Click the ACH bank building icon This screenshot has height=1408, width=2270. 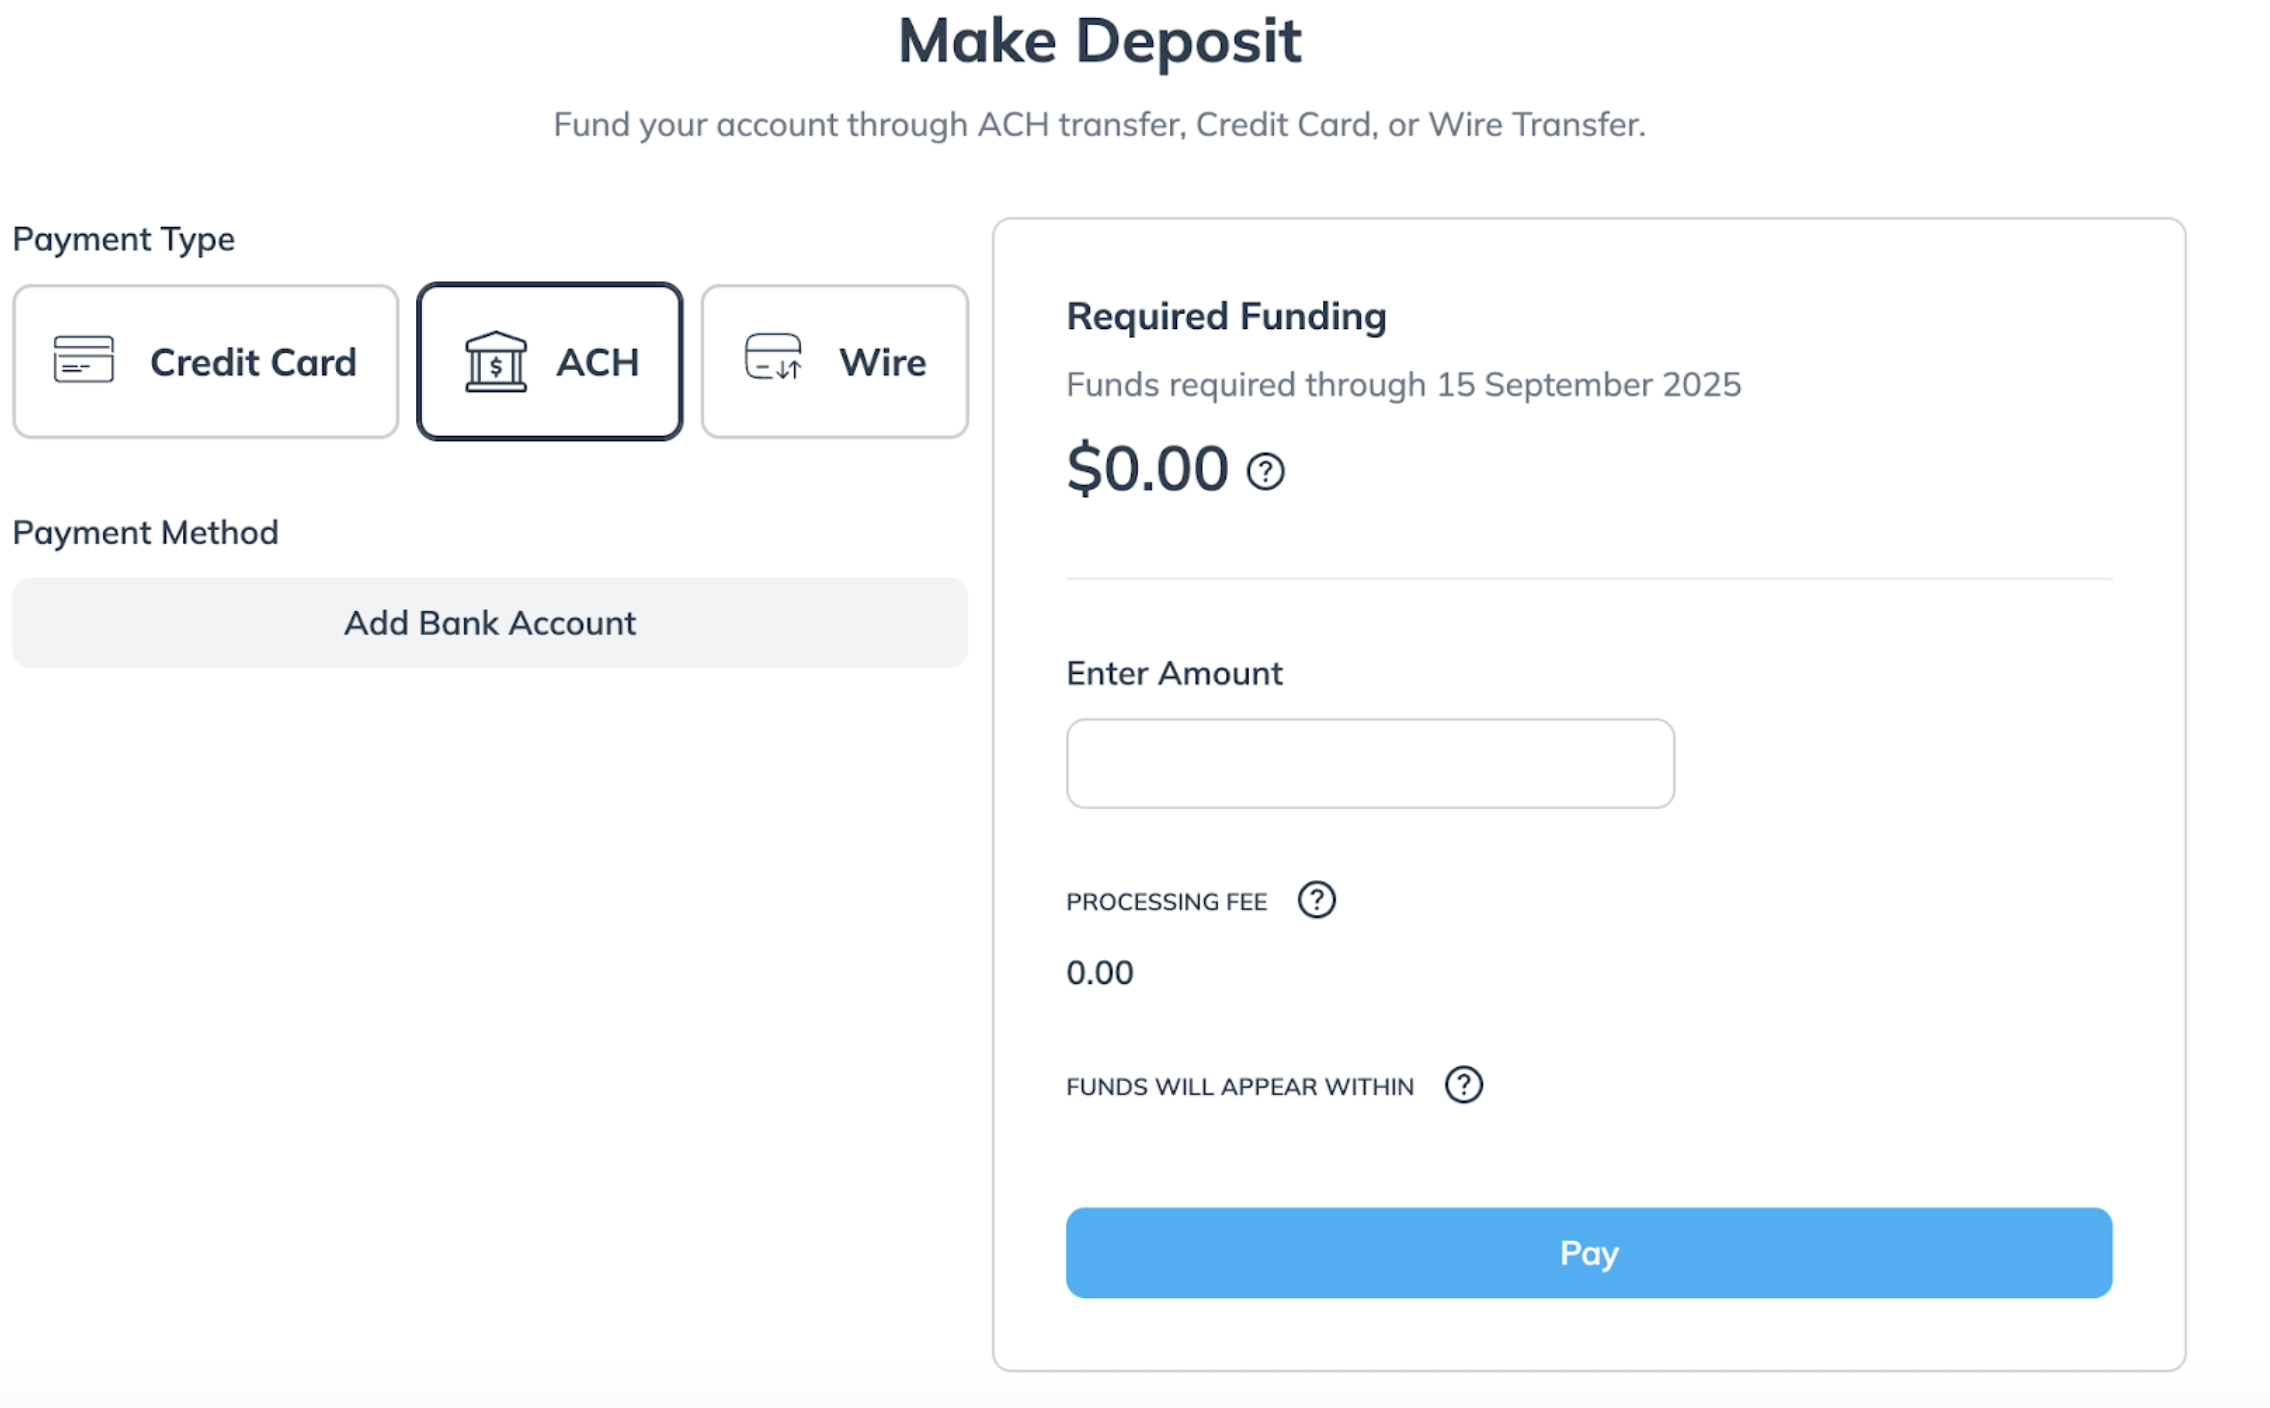click(x=495, y=361)
